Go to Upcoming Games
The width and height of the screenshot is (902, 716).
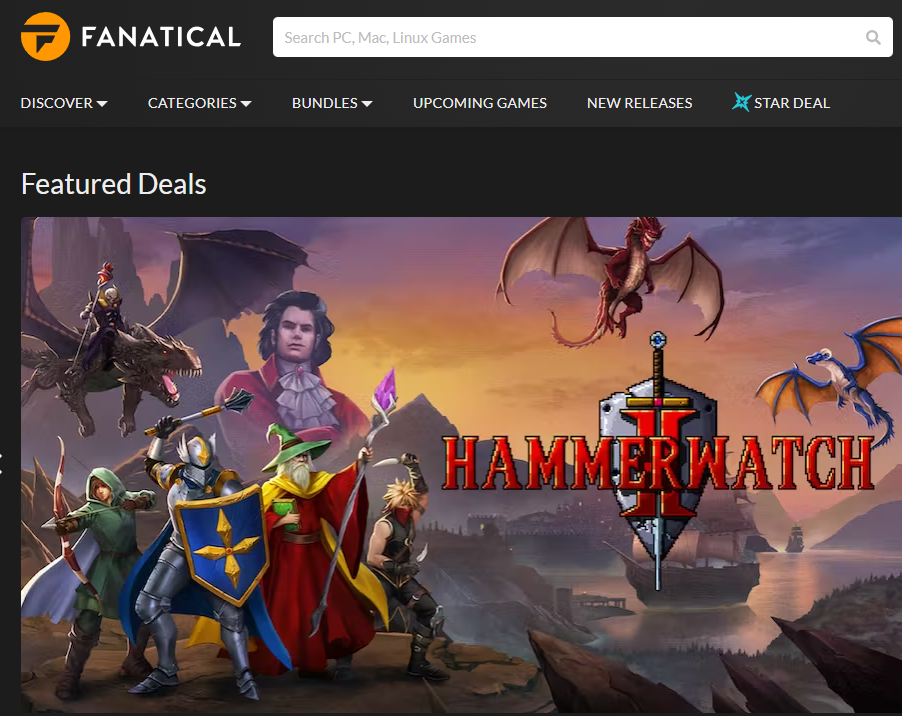pos(480,103)
